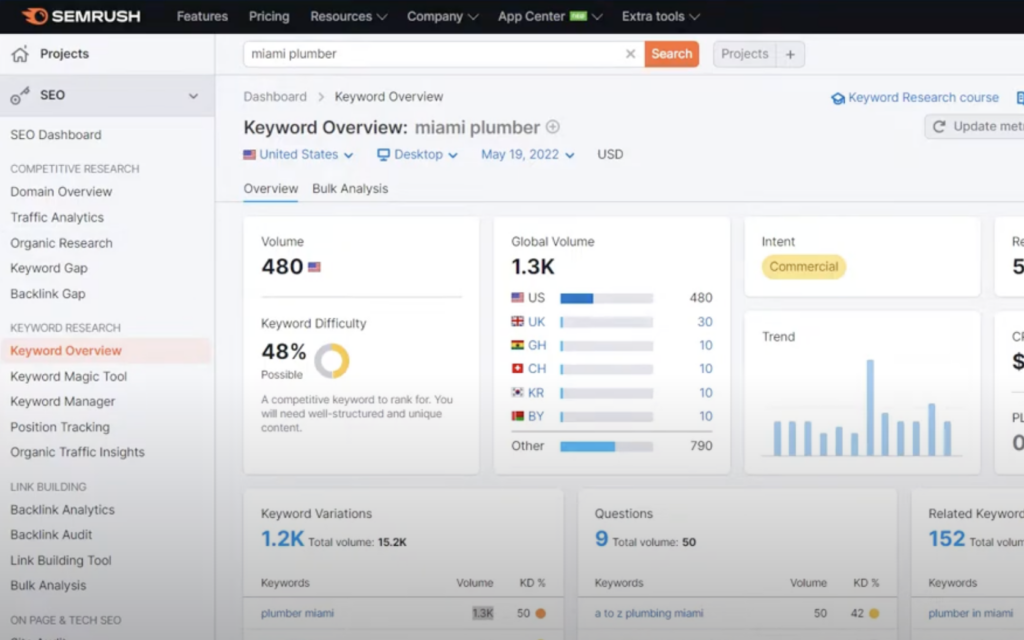
Task: Click the 1.2K Keyword Variations count
Action: pyautogui.click(x=282, y=539)
